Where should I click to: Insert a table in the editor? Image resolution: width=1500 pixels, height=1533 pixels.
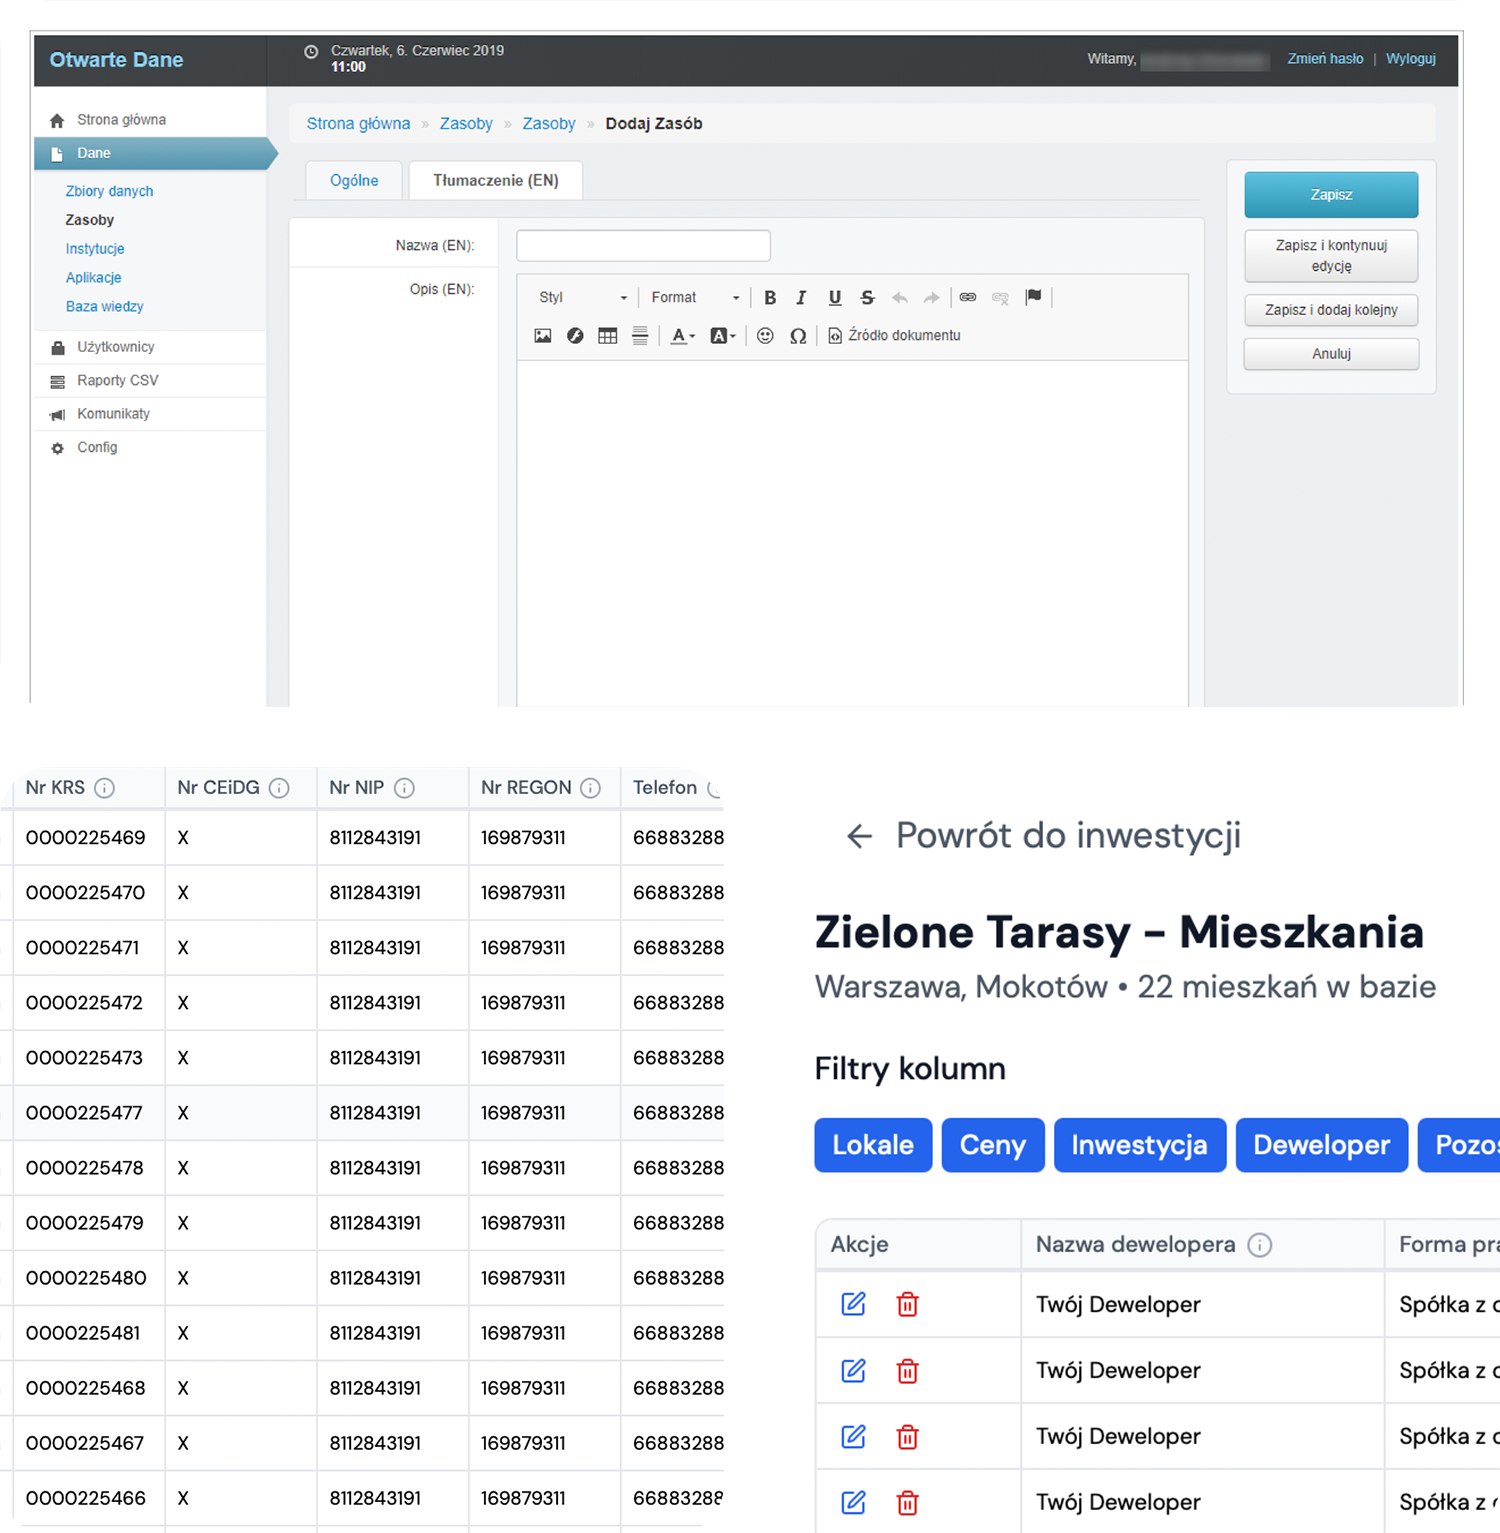[607, 336]
